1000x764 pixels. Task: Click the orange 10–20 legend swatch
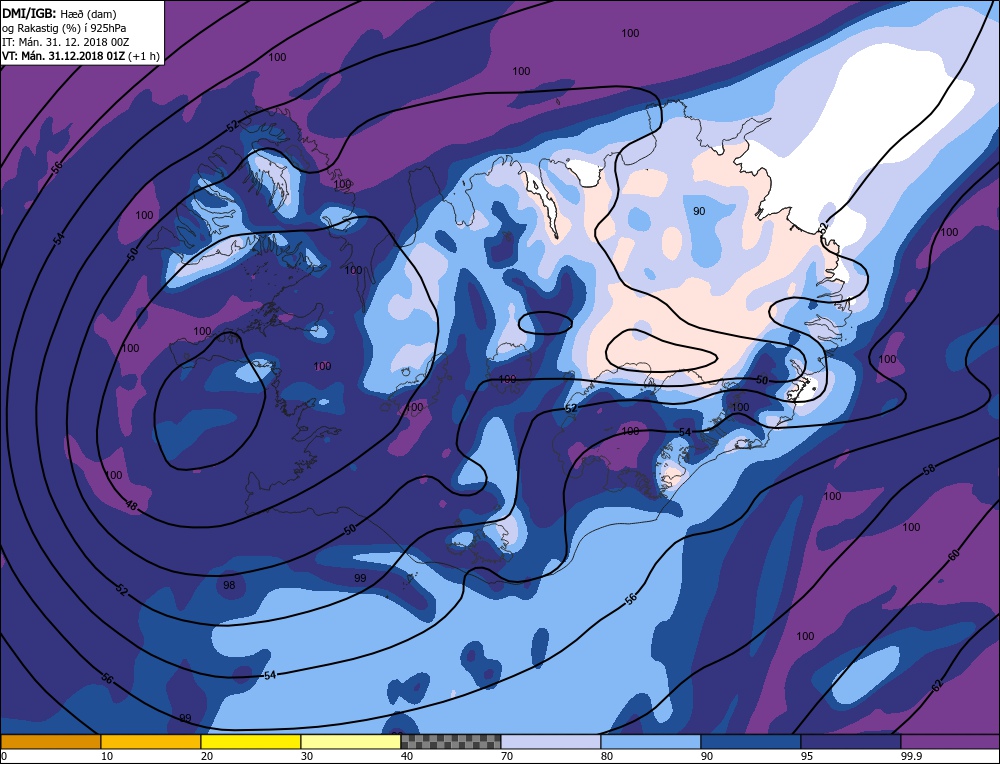point(151,741)
